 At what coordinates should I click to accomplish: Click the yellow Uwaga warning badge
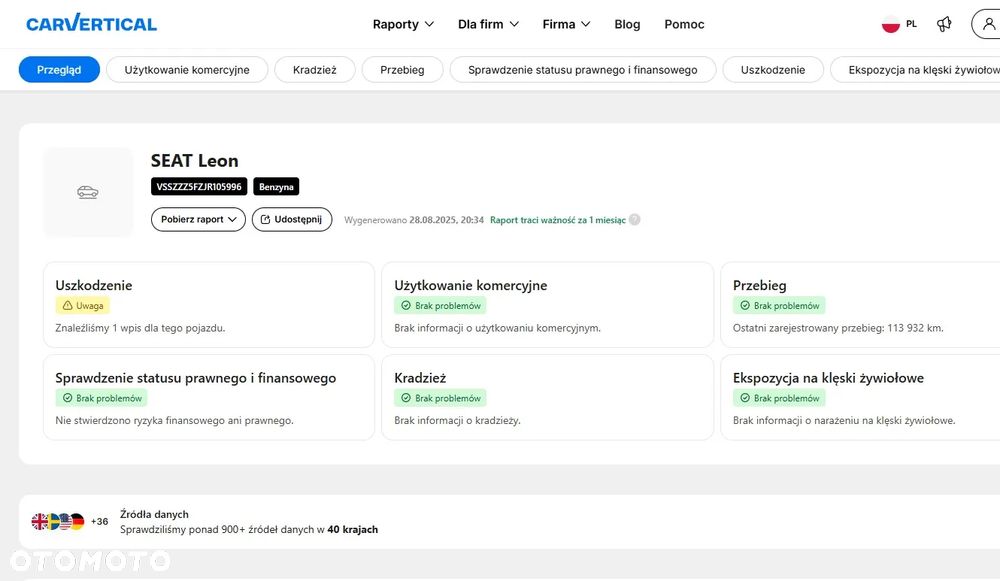tap(83, 306)
